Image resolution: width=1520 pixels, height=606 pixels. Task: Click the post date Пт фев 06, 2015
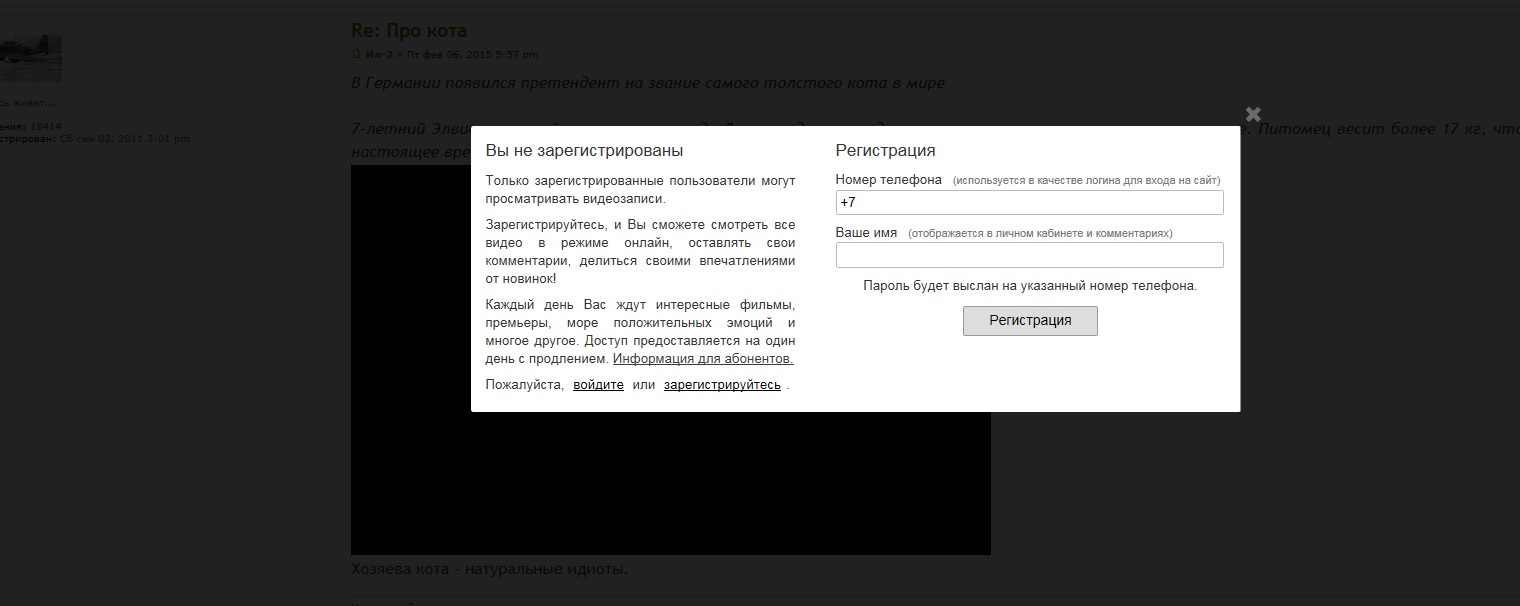(470, 54)
